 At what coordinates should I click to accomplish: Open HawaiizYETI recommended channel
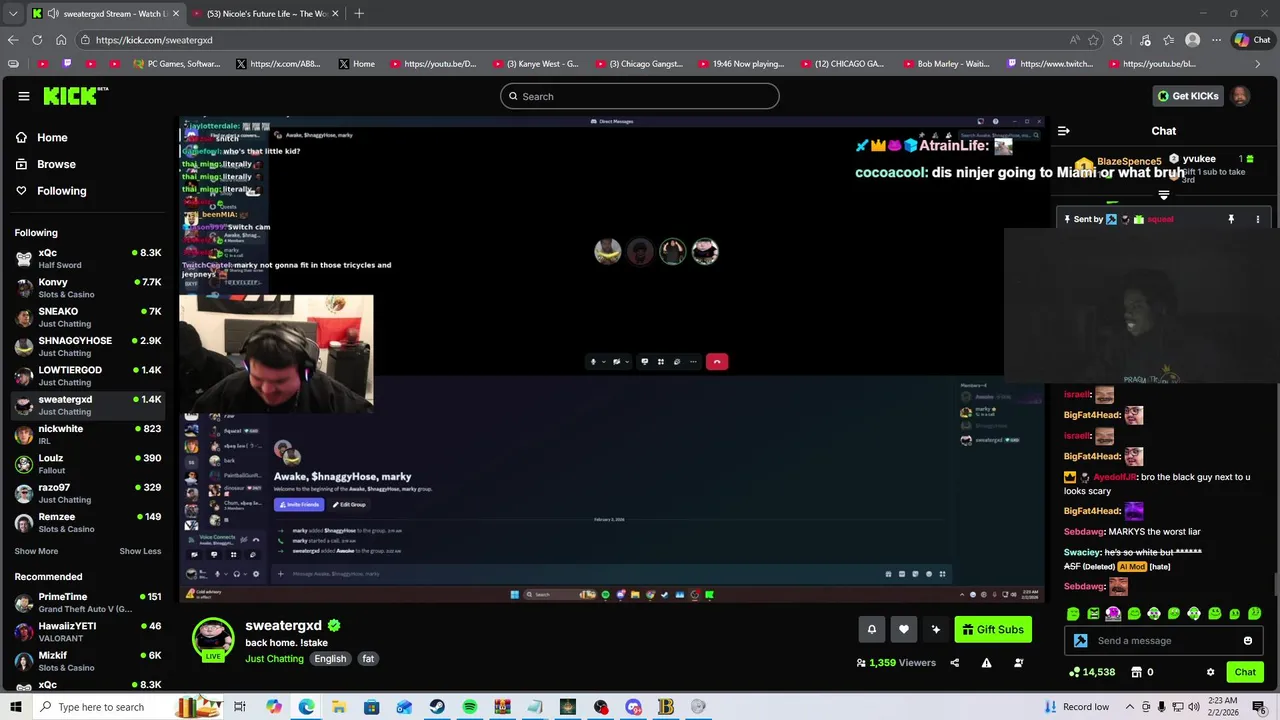[x=88, y=632]
